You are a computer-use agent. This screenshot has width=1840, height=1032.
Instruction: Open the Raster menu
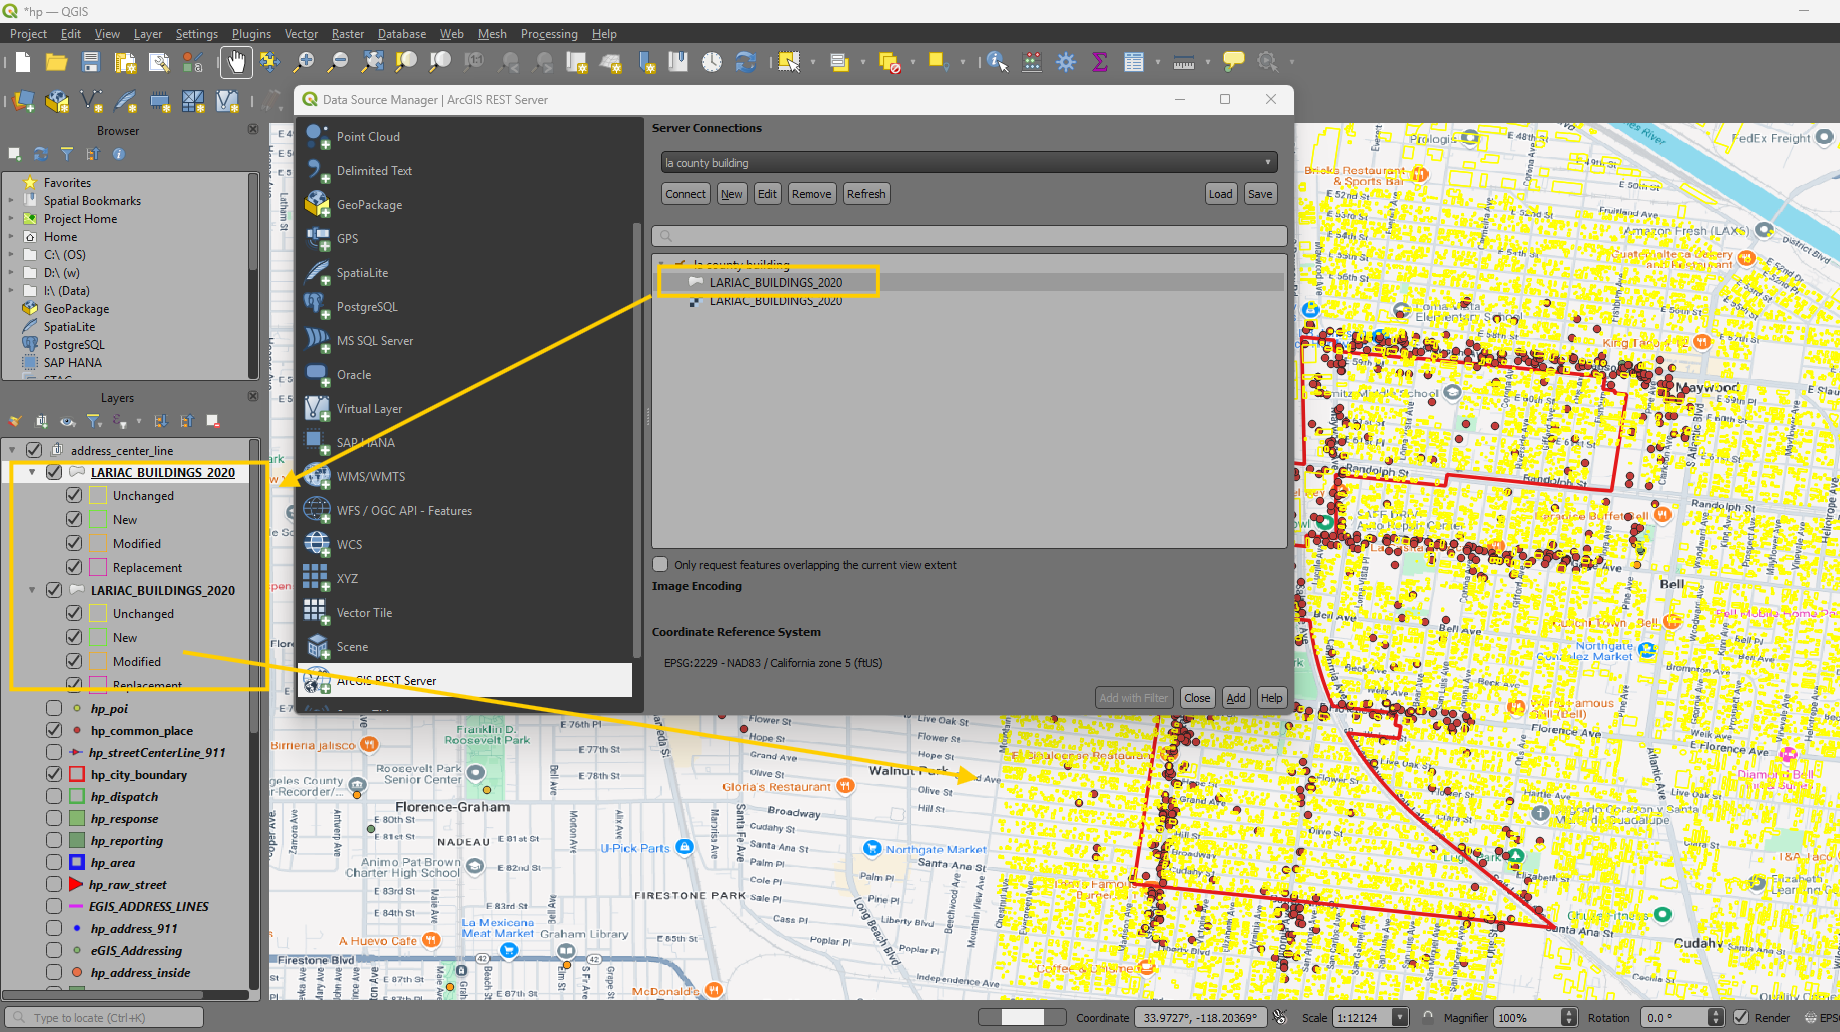click(348, 33)
